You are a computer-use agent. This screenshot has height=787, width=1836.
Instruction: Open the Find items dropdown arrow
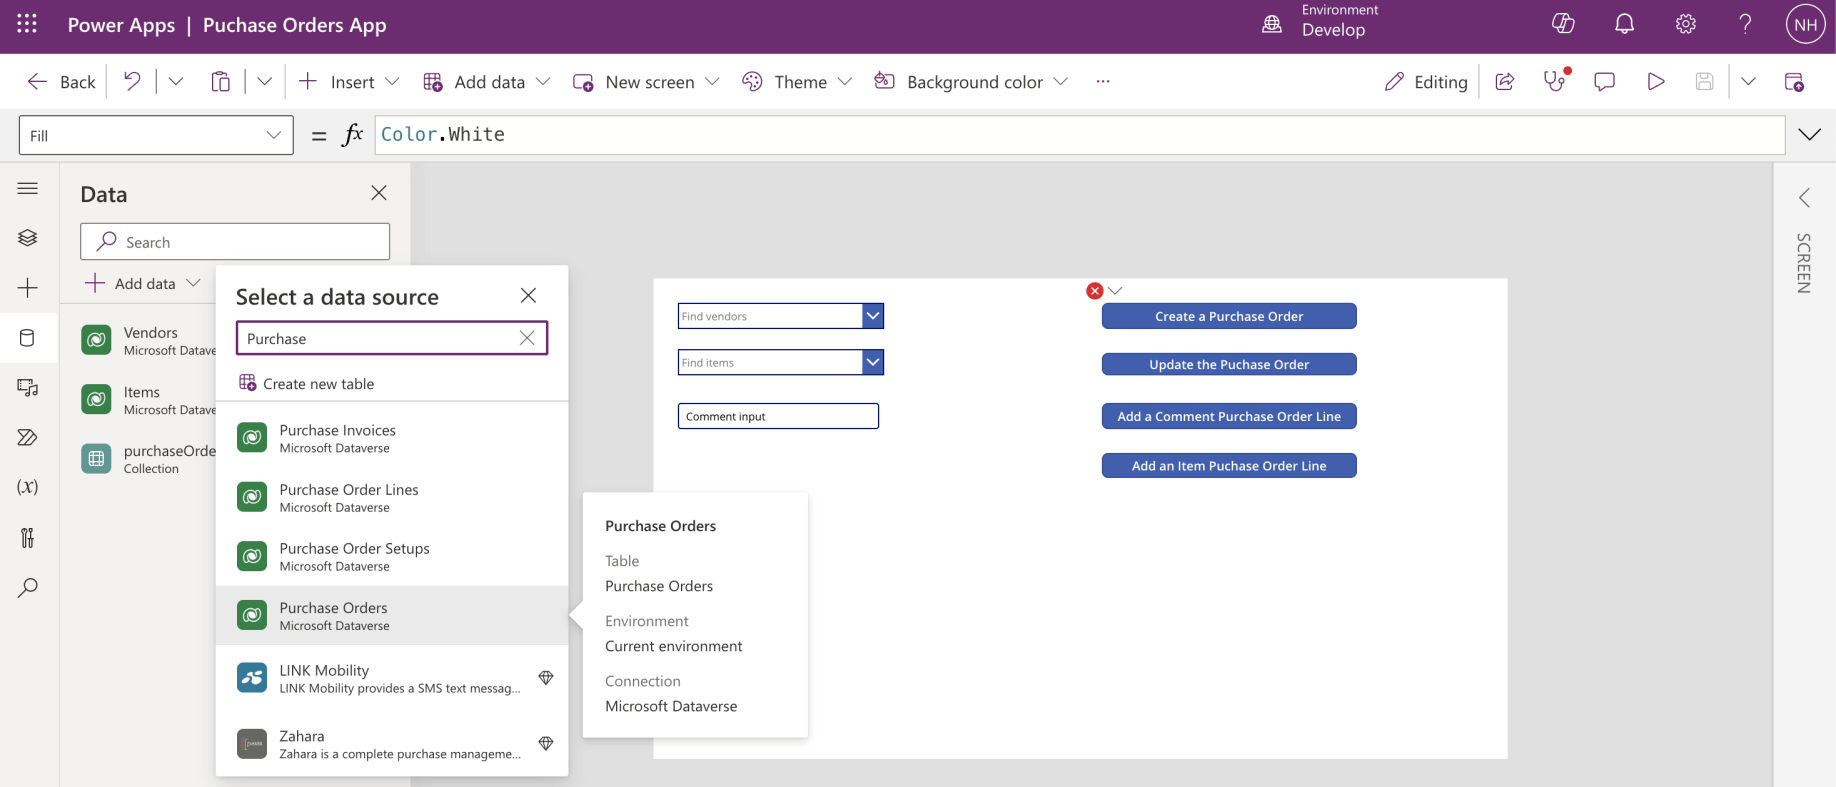tap(873, 362)
